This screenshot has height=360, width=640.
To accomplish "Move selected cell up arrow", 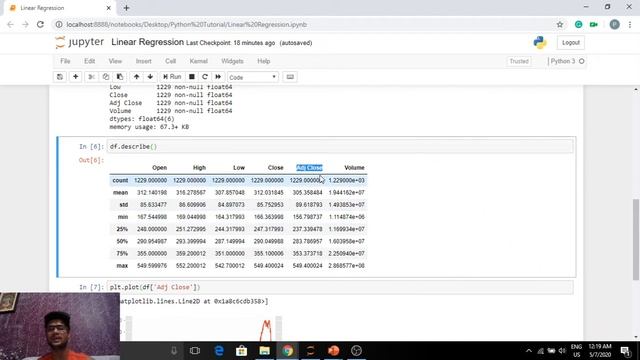I will click(x=136, y=77).
